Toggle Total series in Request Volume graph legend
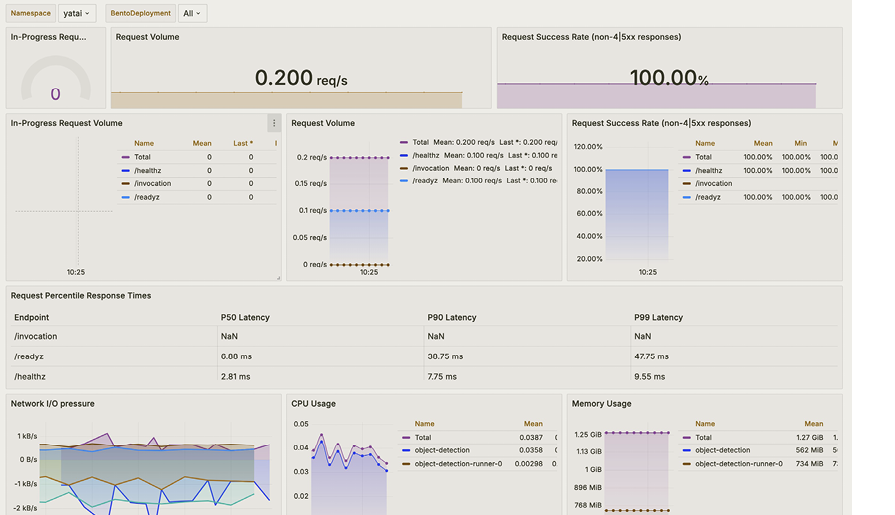 421,142
